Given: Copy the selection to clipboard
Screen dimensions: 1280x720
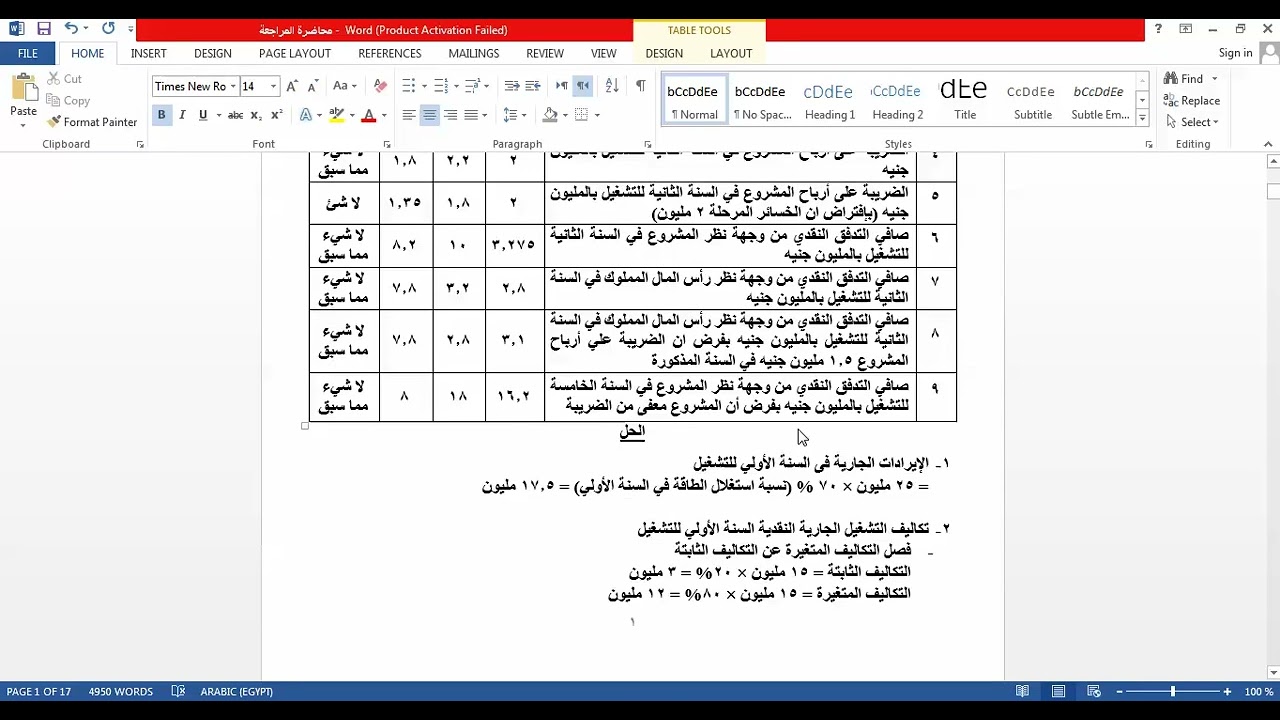Looking at the screenshot, I should coord(68,100).
